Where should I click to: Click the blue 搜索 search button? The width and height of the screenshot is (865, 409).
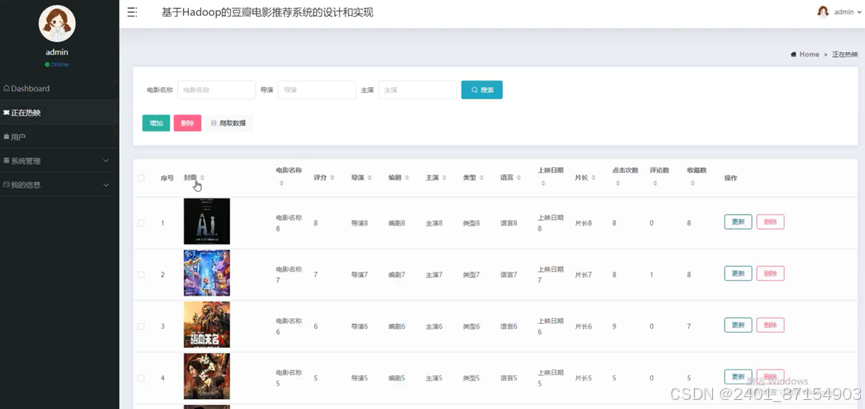[x=482, y=89]
